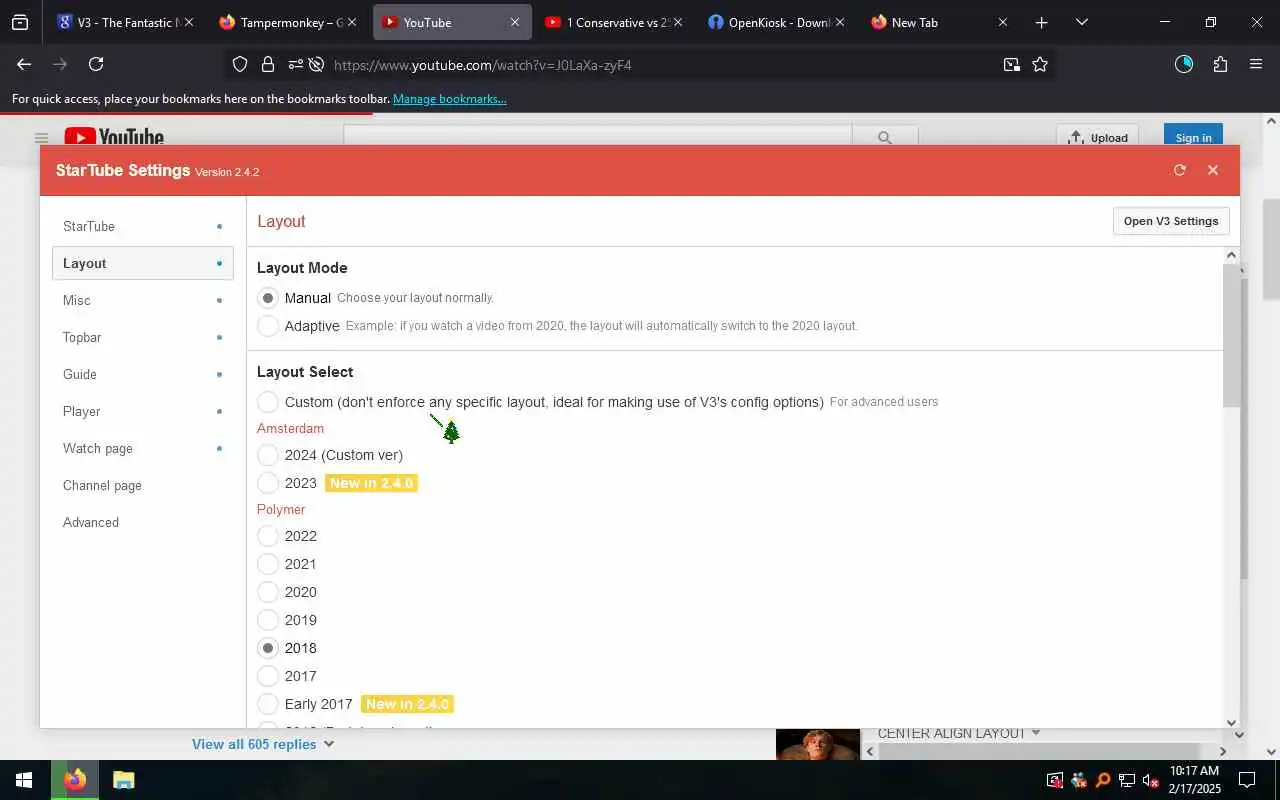Select the Adaptive layout mode radio
Screen dimensions: 1280x800
[x=268, y=326]
